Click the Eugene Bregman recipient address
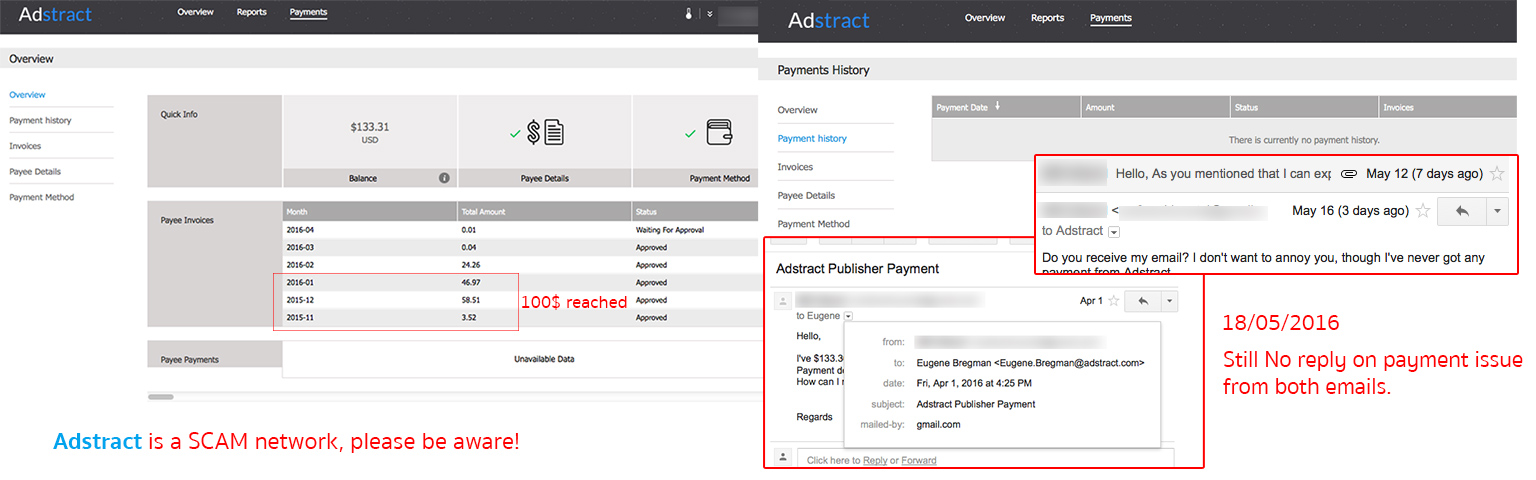The width and height of the screenshot is (1536, 480). (1030, 363)
